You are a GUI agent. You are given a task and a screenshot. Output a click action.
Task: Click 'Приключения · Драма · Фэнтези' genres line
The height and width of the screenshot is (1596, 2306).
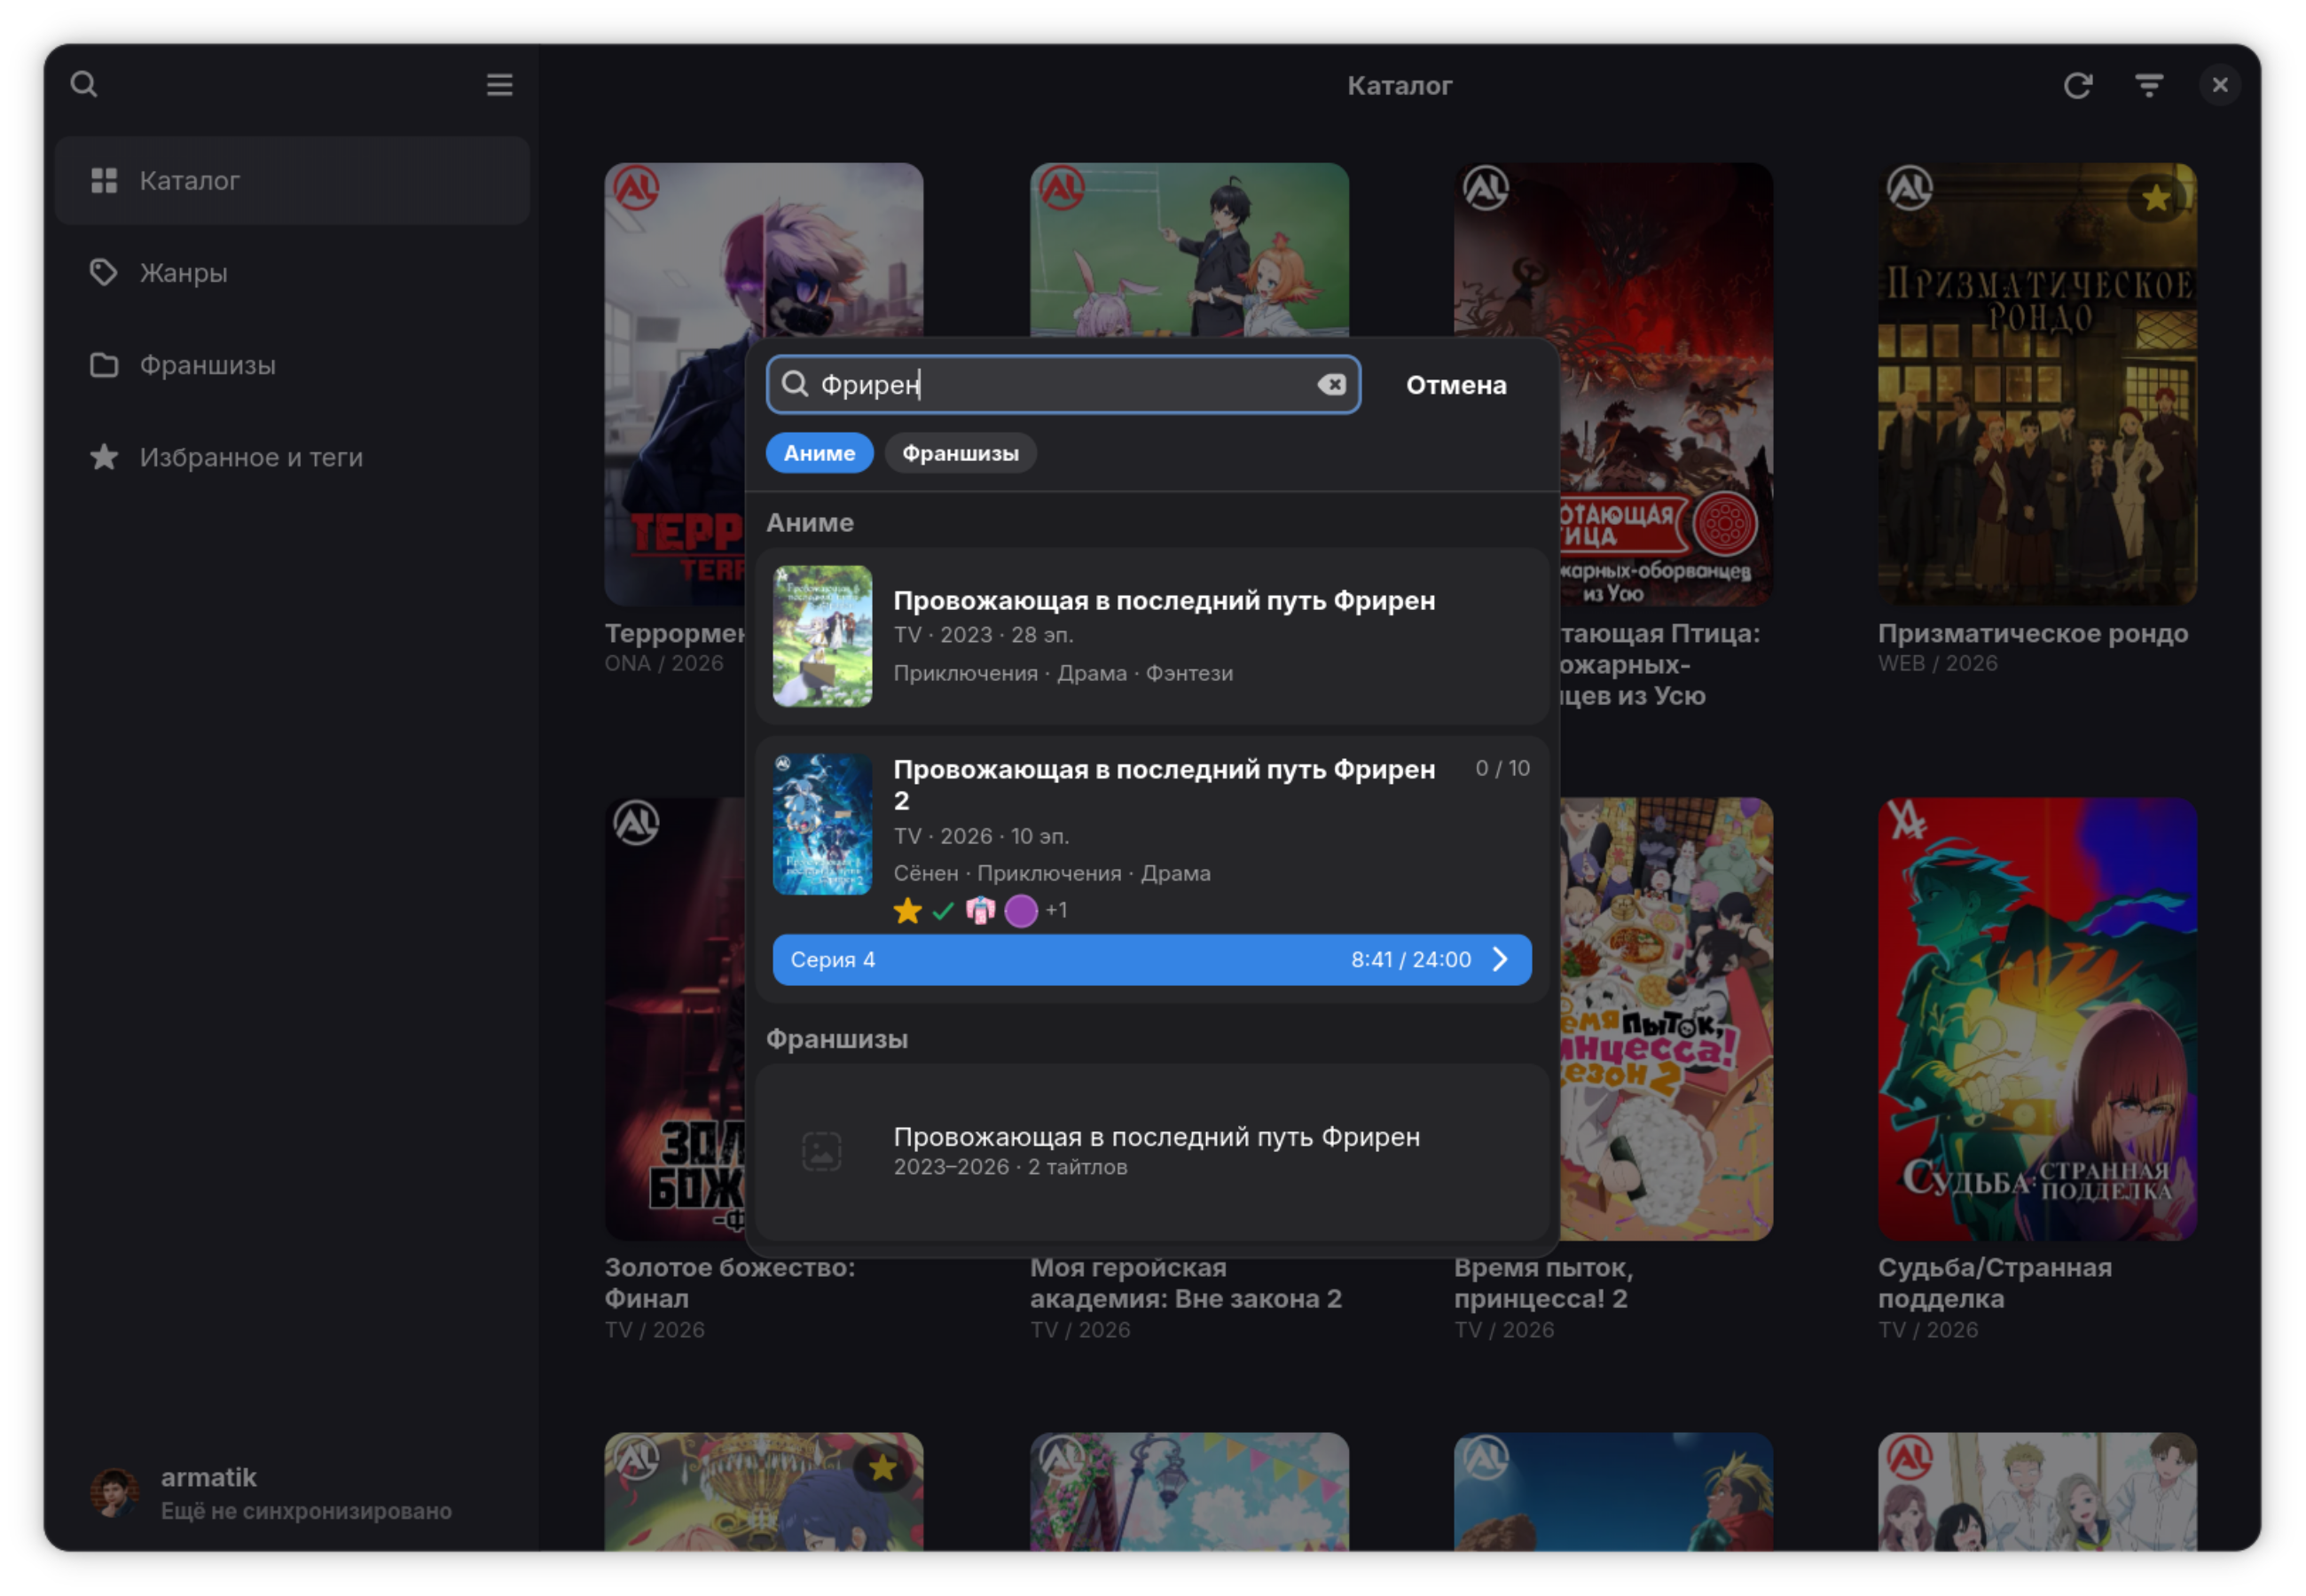click(1063, 674)
